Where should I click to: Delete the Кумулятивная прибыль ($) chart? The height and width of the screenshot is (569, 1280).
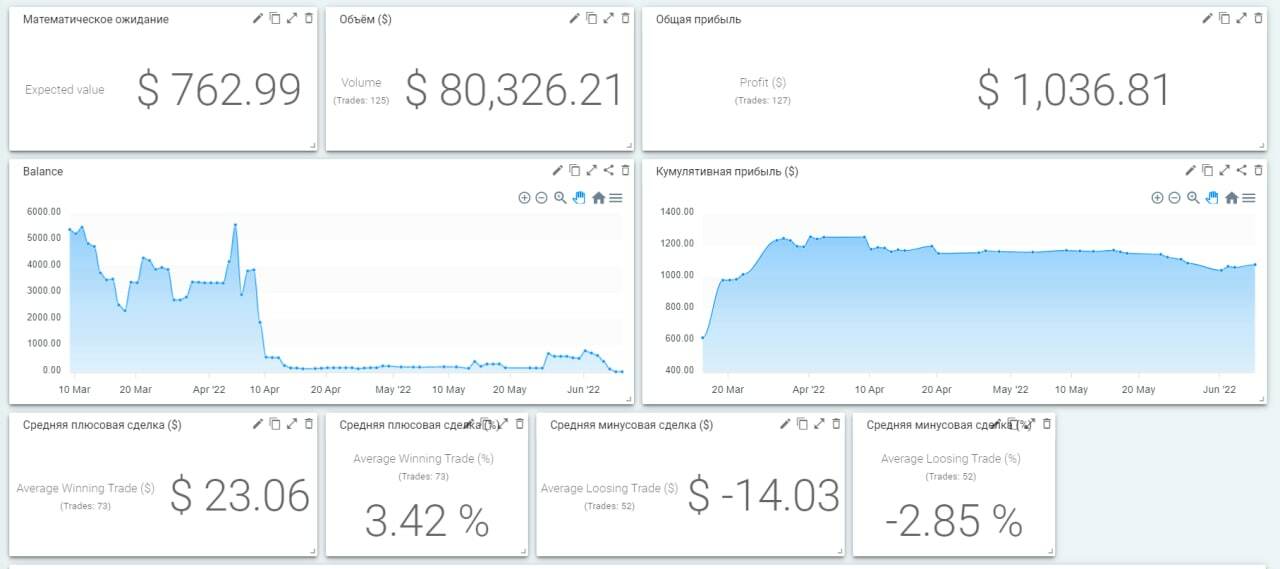coord(1258,170)
